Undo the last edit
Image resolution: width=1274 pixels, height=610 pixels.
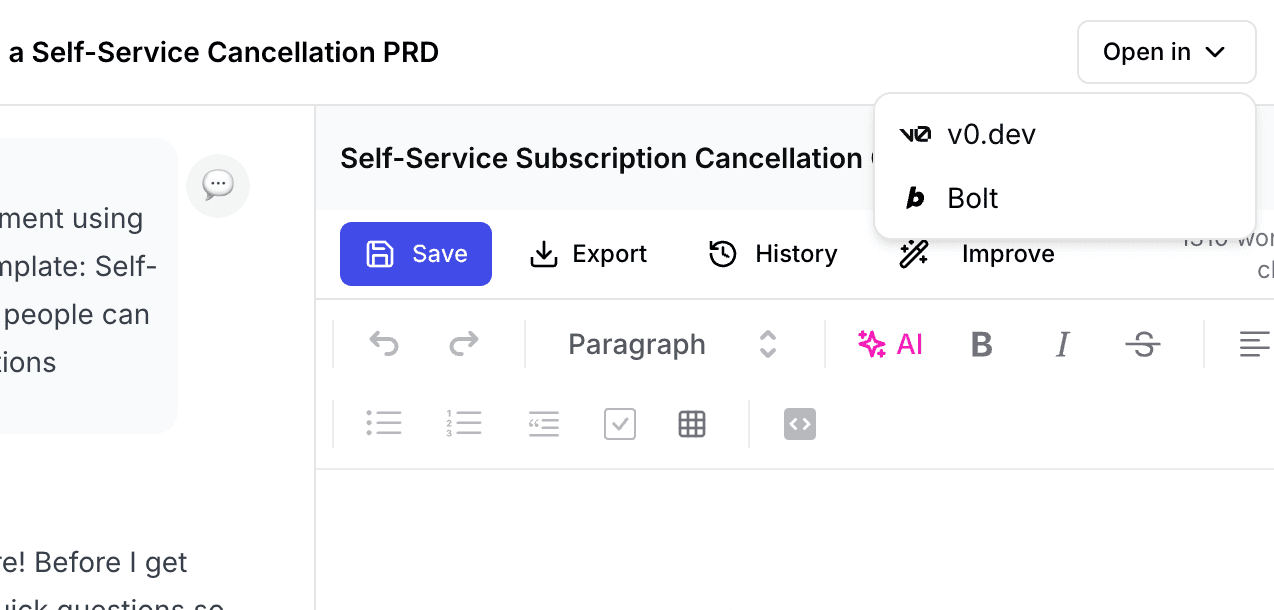[384, 343]
